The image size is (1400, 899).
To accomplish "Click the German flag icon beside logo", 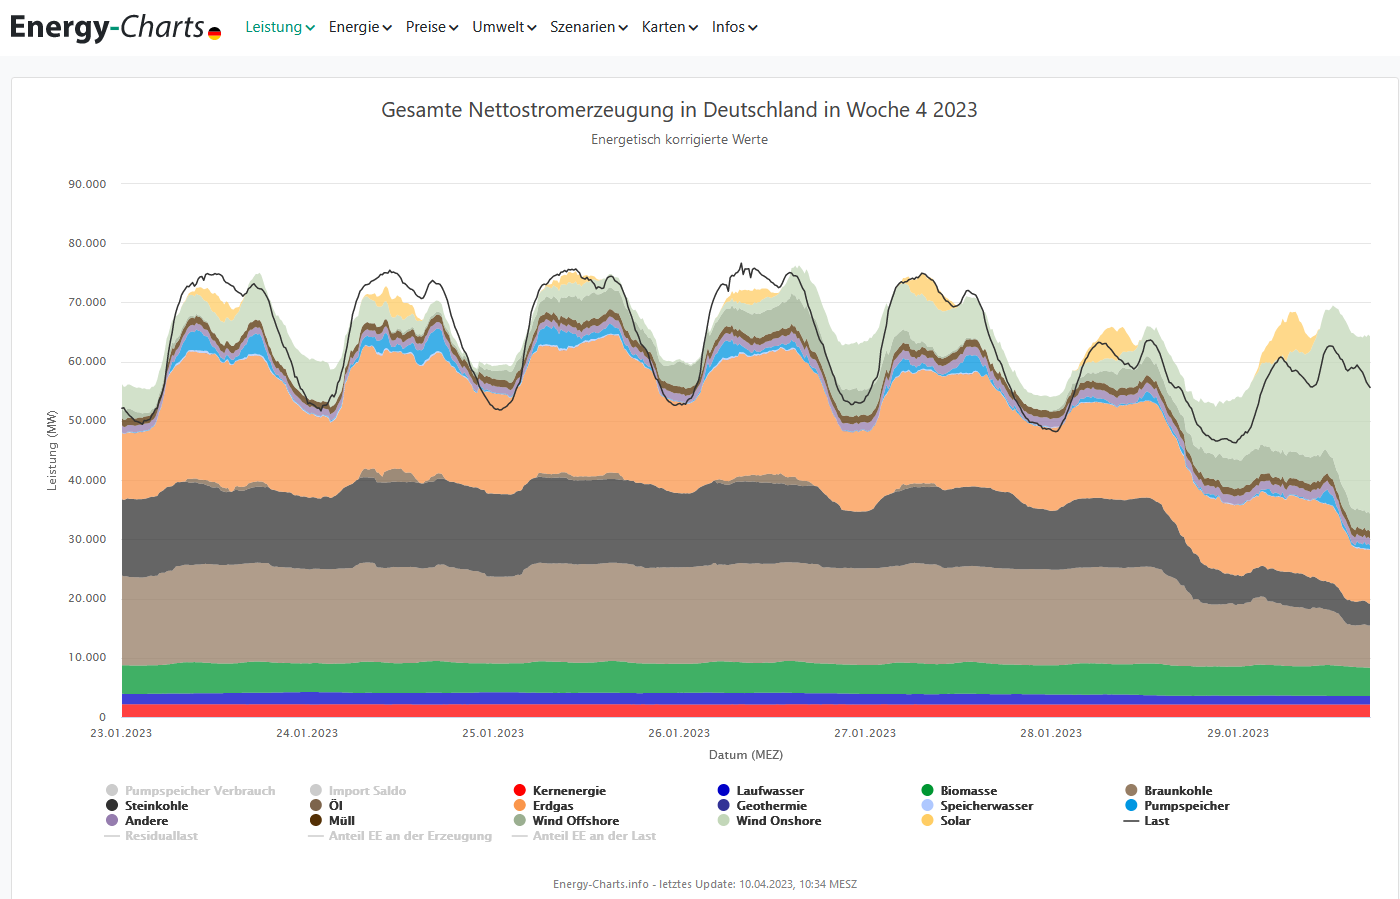I will (214, 34).
